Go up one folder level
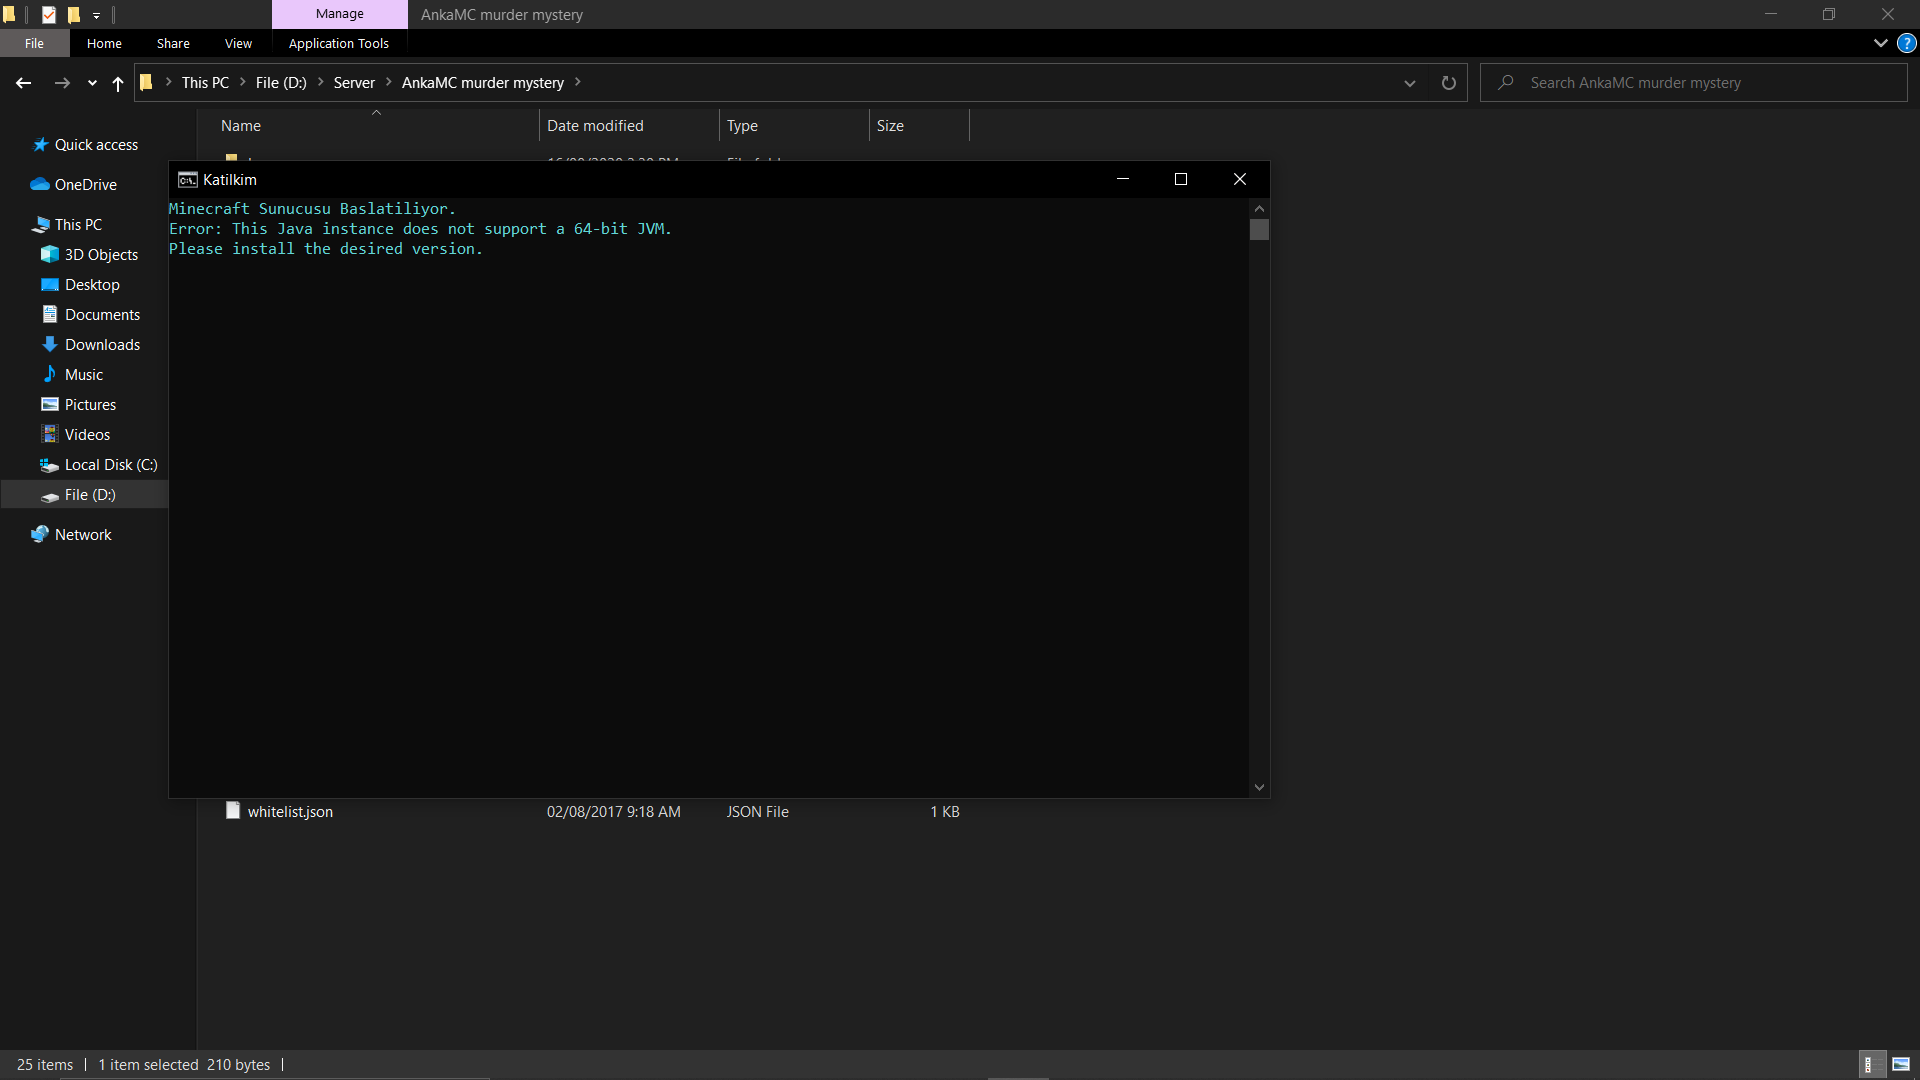This screenshot has height=1080, width=1920. [118, 83]
